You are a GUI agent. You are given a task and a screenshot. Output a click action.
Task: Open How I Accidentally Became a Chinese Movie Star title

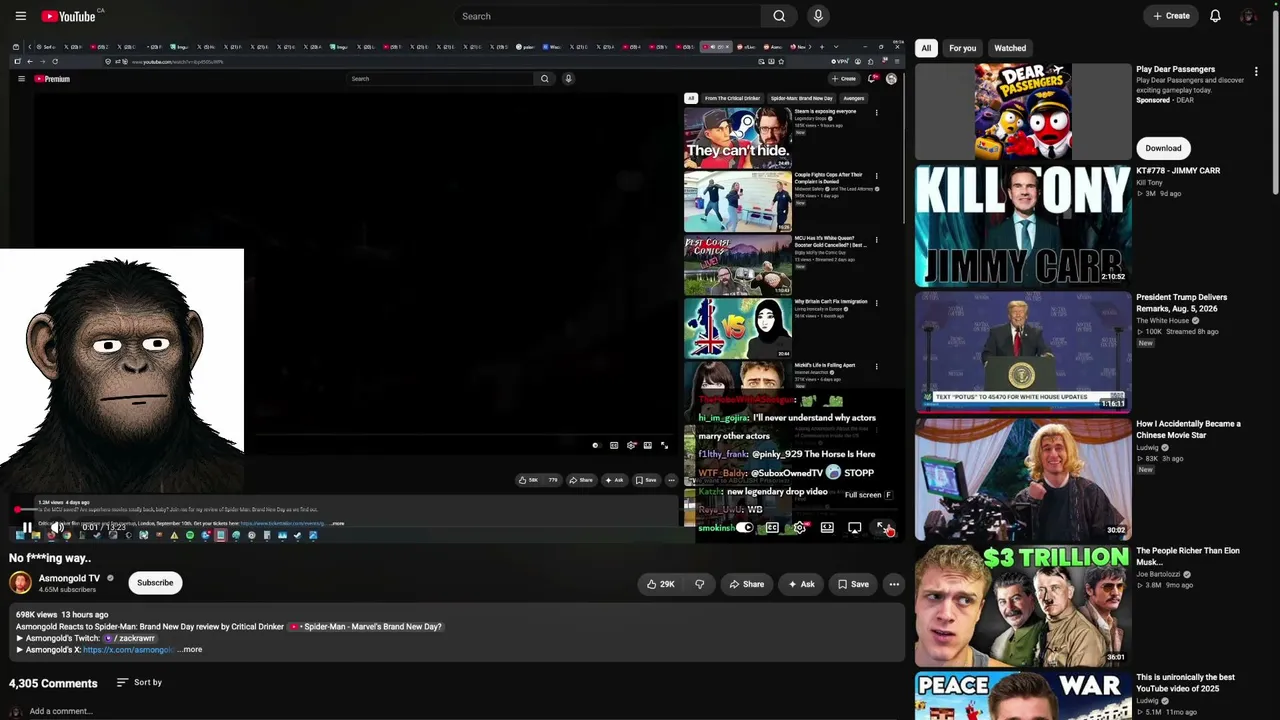click(x=1188, y=430)
